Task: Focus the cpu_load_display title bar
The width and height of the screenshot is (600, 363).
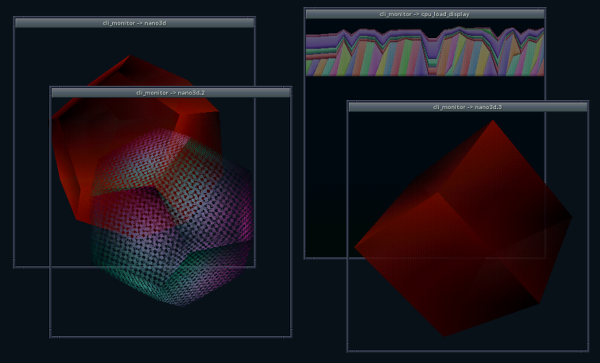Action: pyautogui.click(x=425, y=14)
